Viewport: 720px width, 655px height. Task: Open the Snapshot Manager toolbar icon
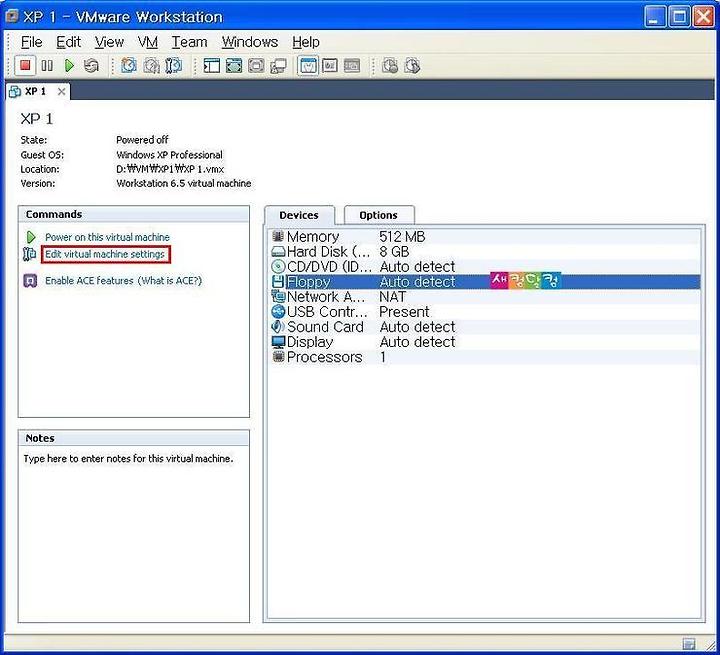click(174, 66)
